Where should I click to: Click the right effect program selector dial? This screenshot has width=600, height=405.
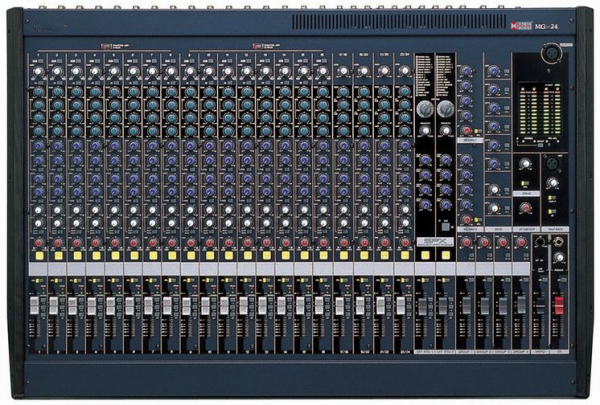pyautogui.click(x=444, y=108)
